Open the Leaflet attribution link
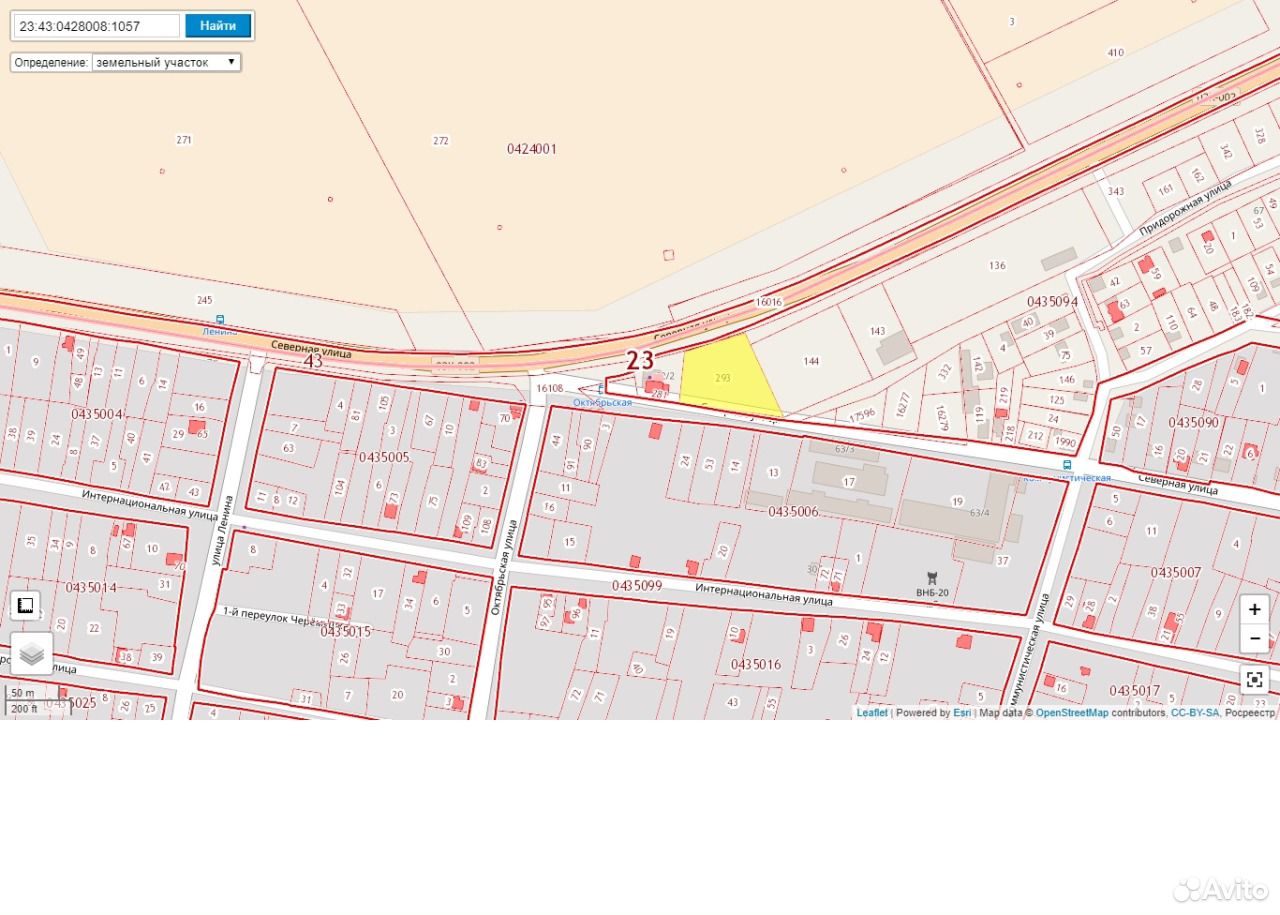Viewport: 1280px width, 915px height. [872, 713]
